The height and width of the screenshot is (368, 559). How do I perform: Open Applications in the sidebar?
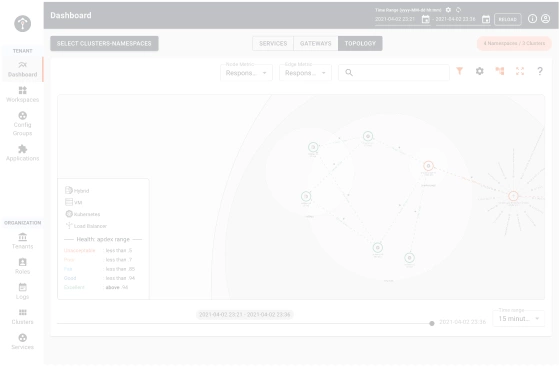(22, 153)
